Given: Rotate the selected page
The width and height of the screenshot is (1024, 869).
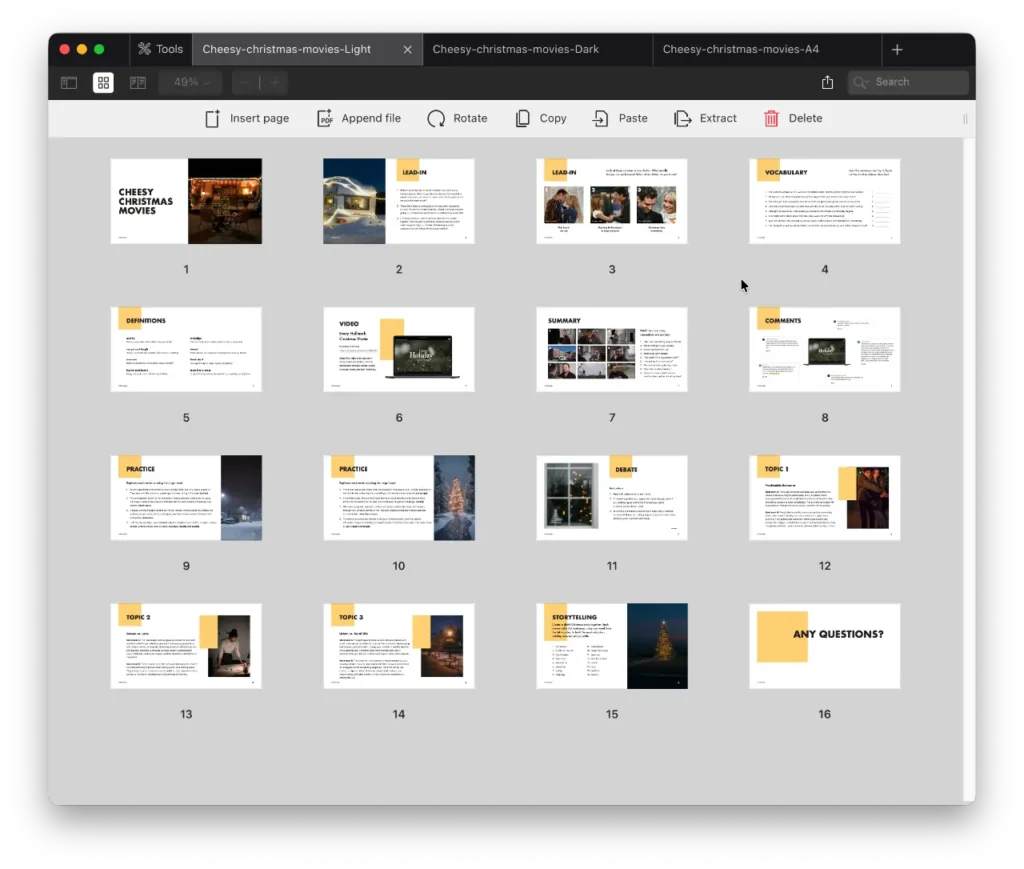Looking at the screenshot, I should (x=457, y=118).
